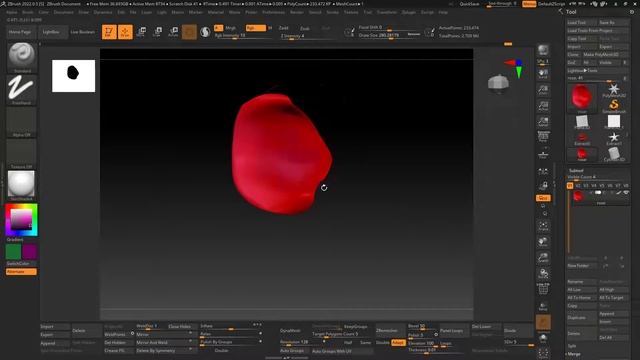Open the FreeHand stroke picker

coord(22,90)
